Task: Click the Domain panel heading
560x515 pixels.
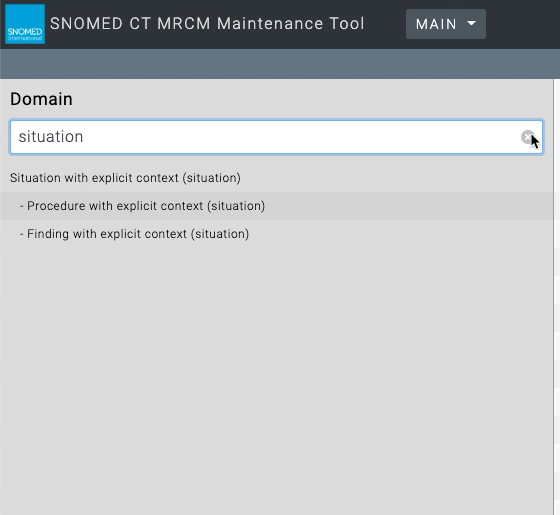Action: (x=41, y=99)
